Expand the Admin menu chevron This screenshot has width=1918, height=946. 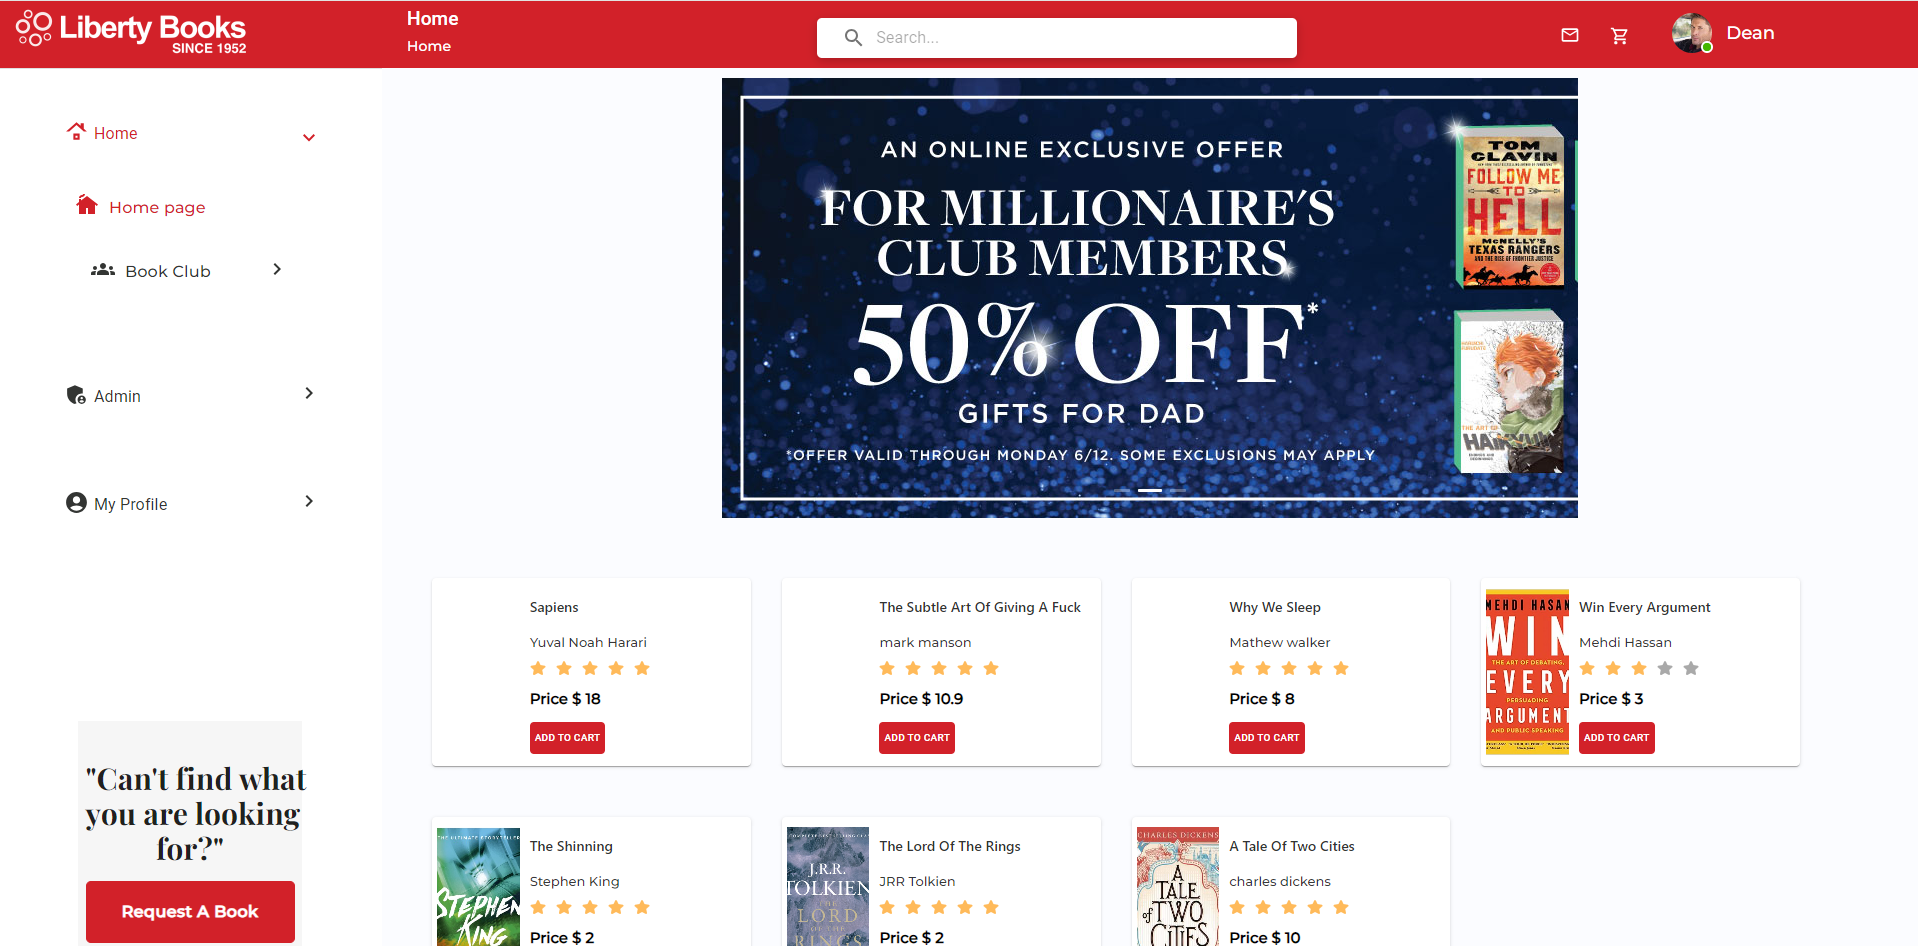click(309, 394)
